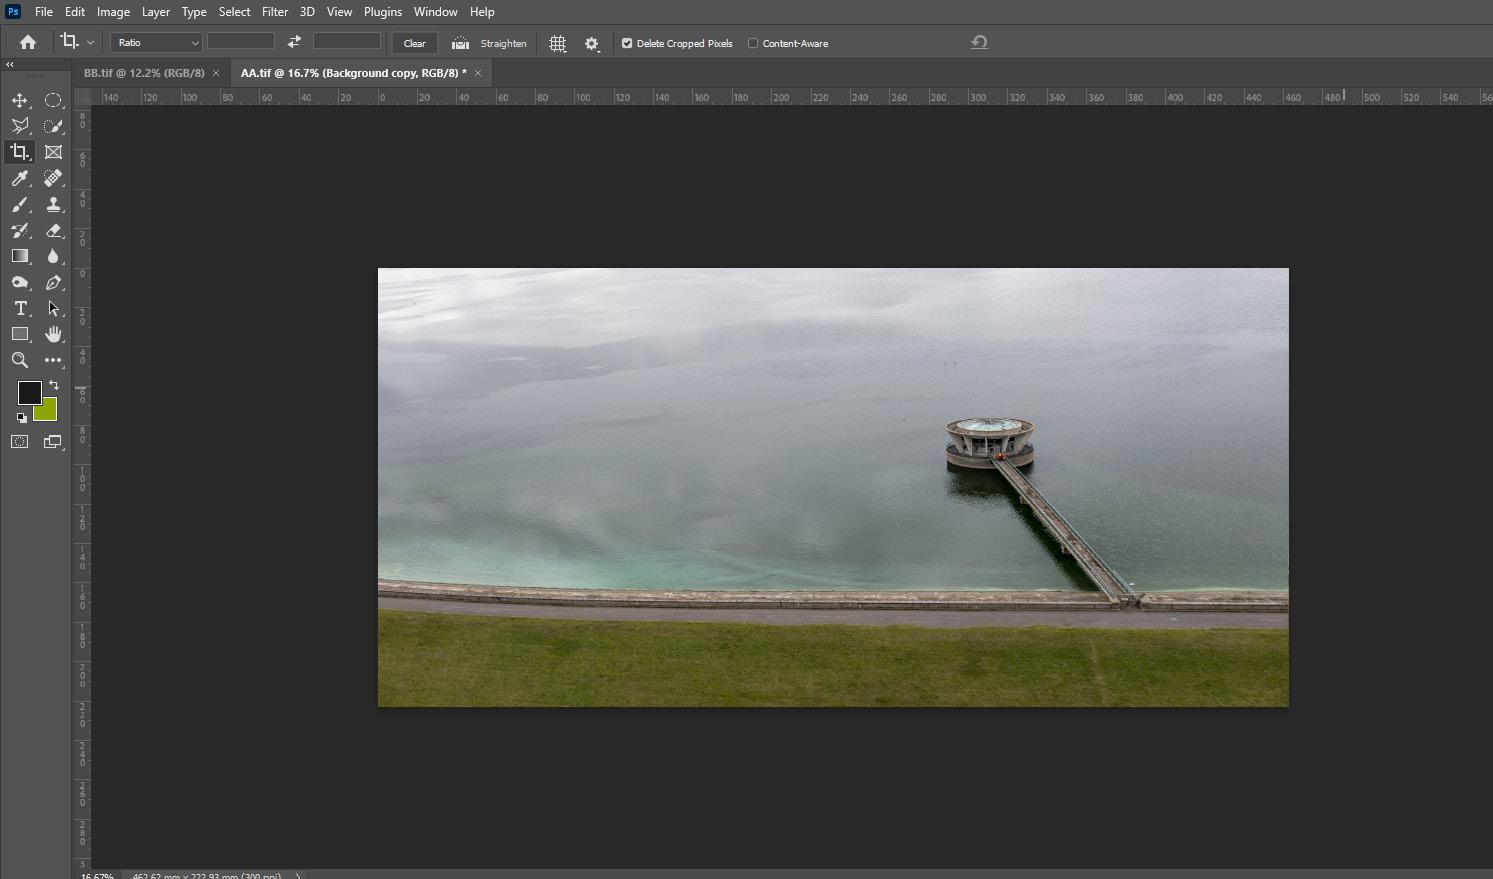The image size is (1493, 879).
Task: Select the Zoom tool
Action: pyautogui.click(x=19, y=360)
